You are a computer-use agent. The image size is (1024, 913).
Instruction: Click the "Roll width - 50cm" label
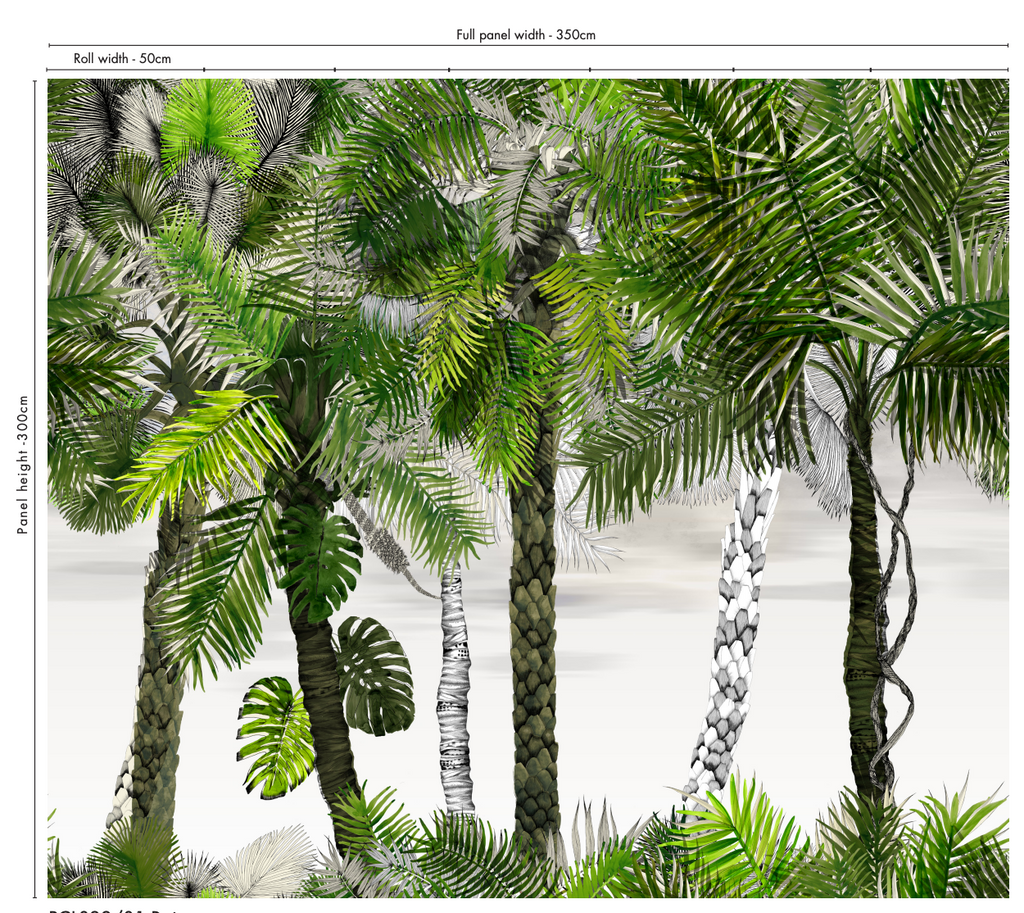pyautogui.click(x=122, y=59)
